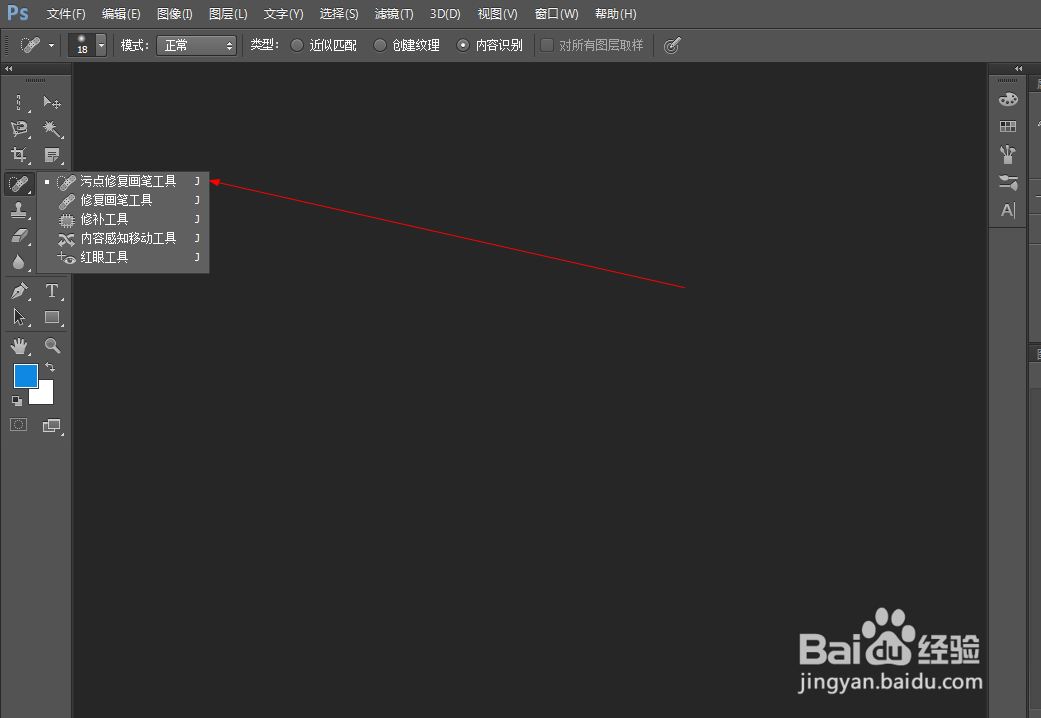The height and width of the screenshot is (718, 1041).
Task: Collapse the left toolbar double-arrow
Action: (x=9, y=68)
